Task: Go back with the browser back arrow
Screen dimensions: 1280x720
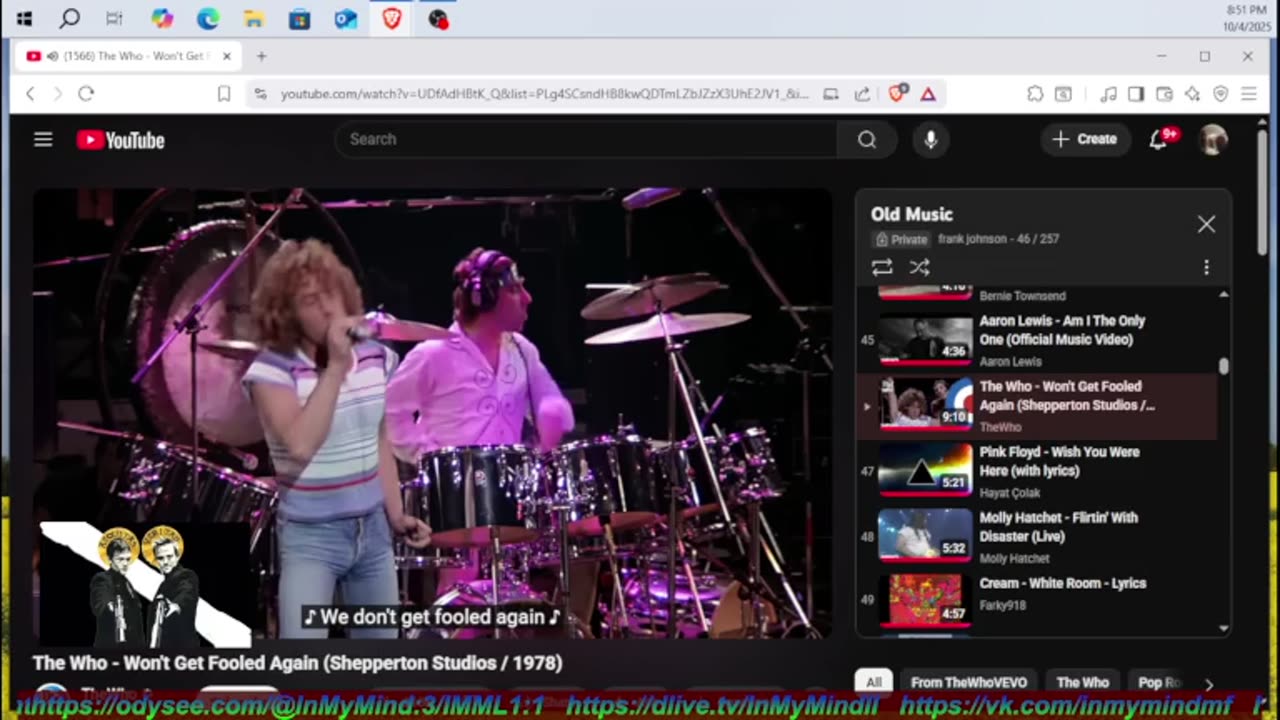Action: click(30, 94)
